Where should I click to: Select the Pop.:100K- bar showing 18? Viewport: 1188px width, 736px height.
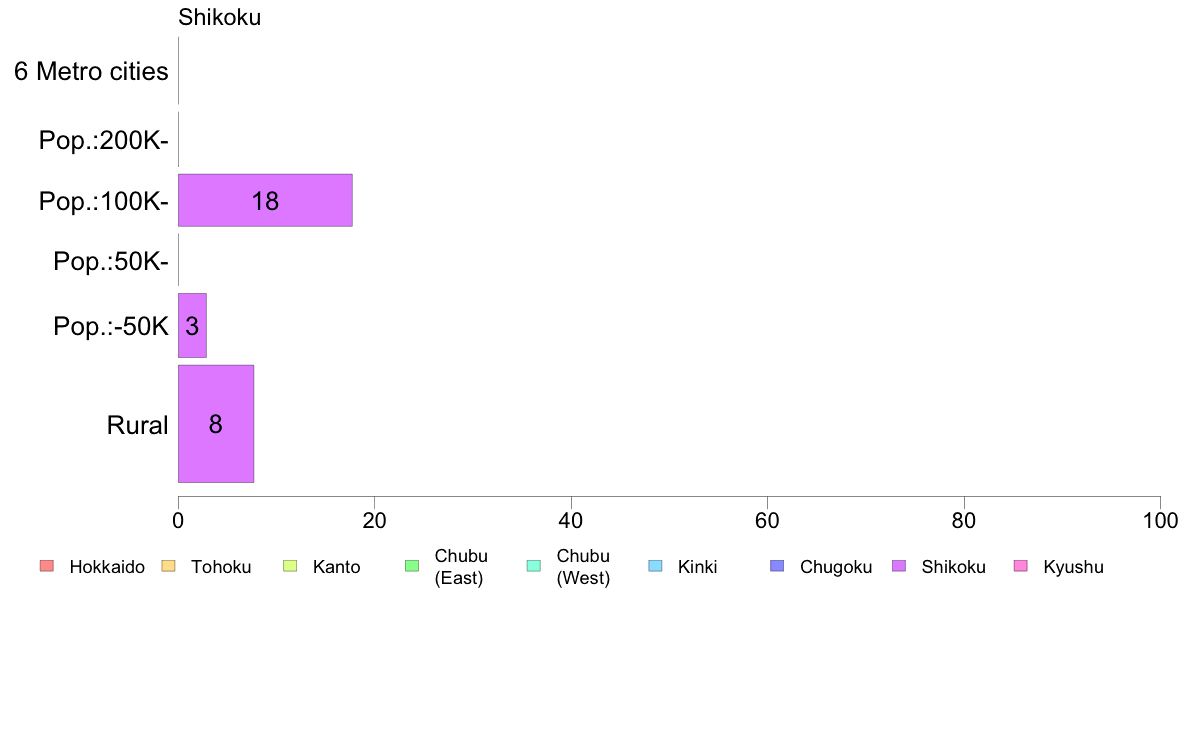[265, 200]
